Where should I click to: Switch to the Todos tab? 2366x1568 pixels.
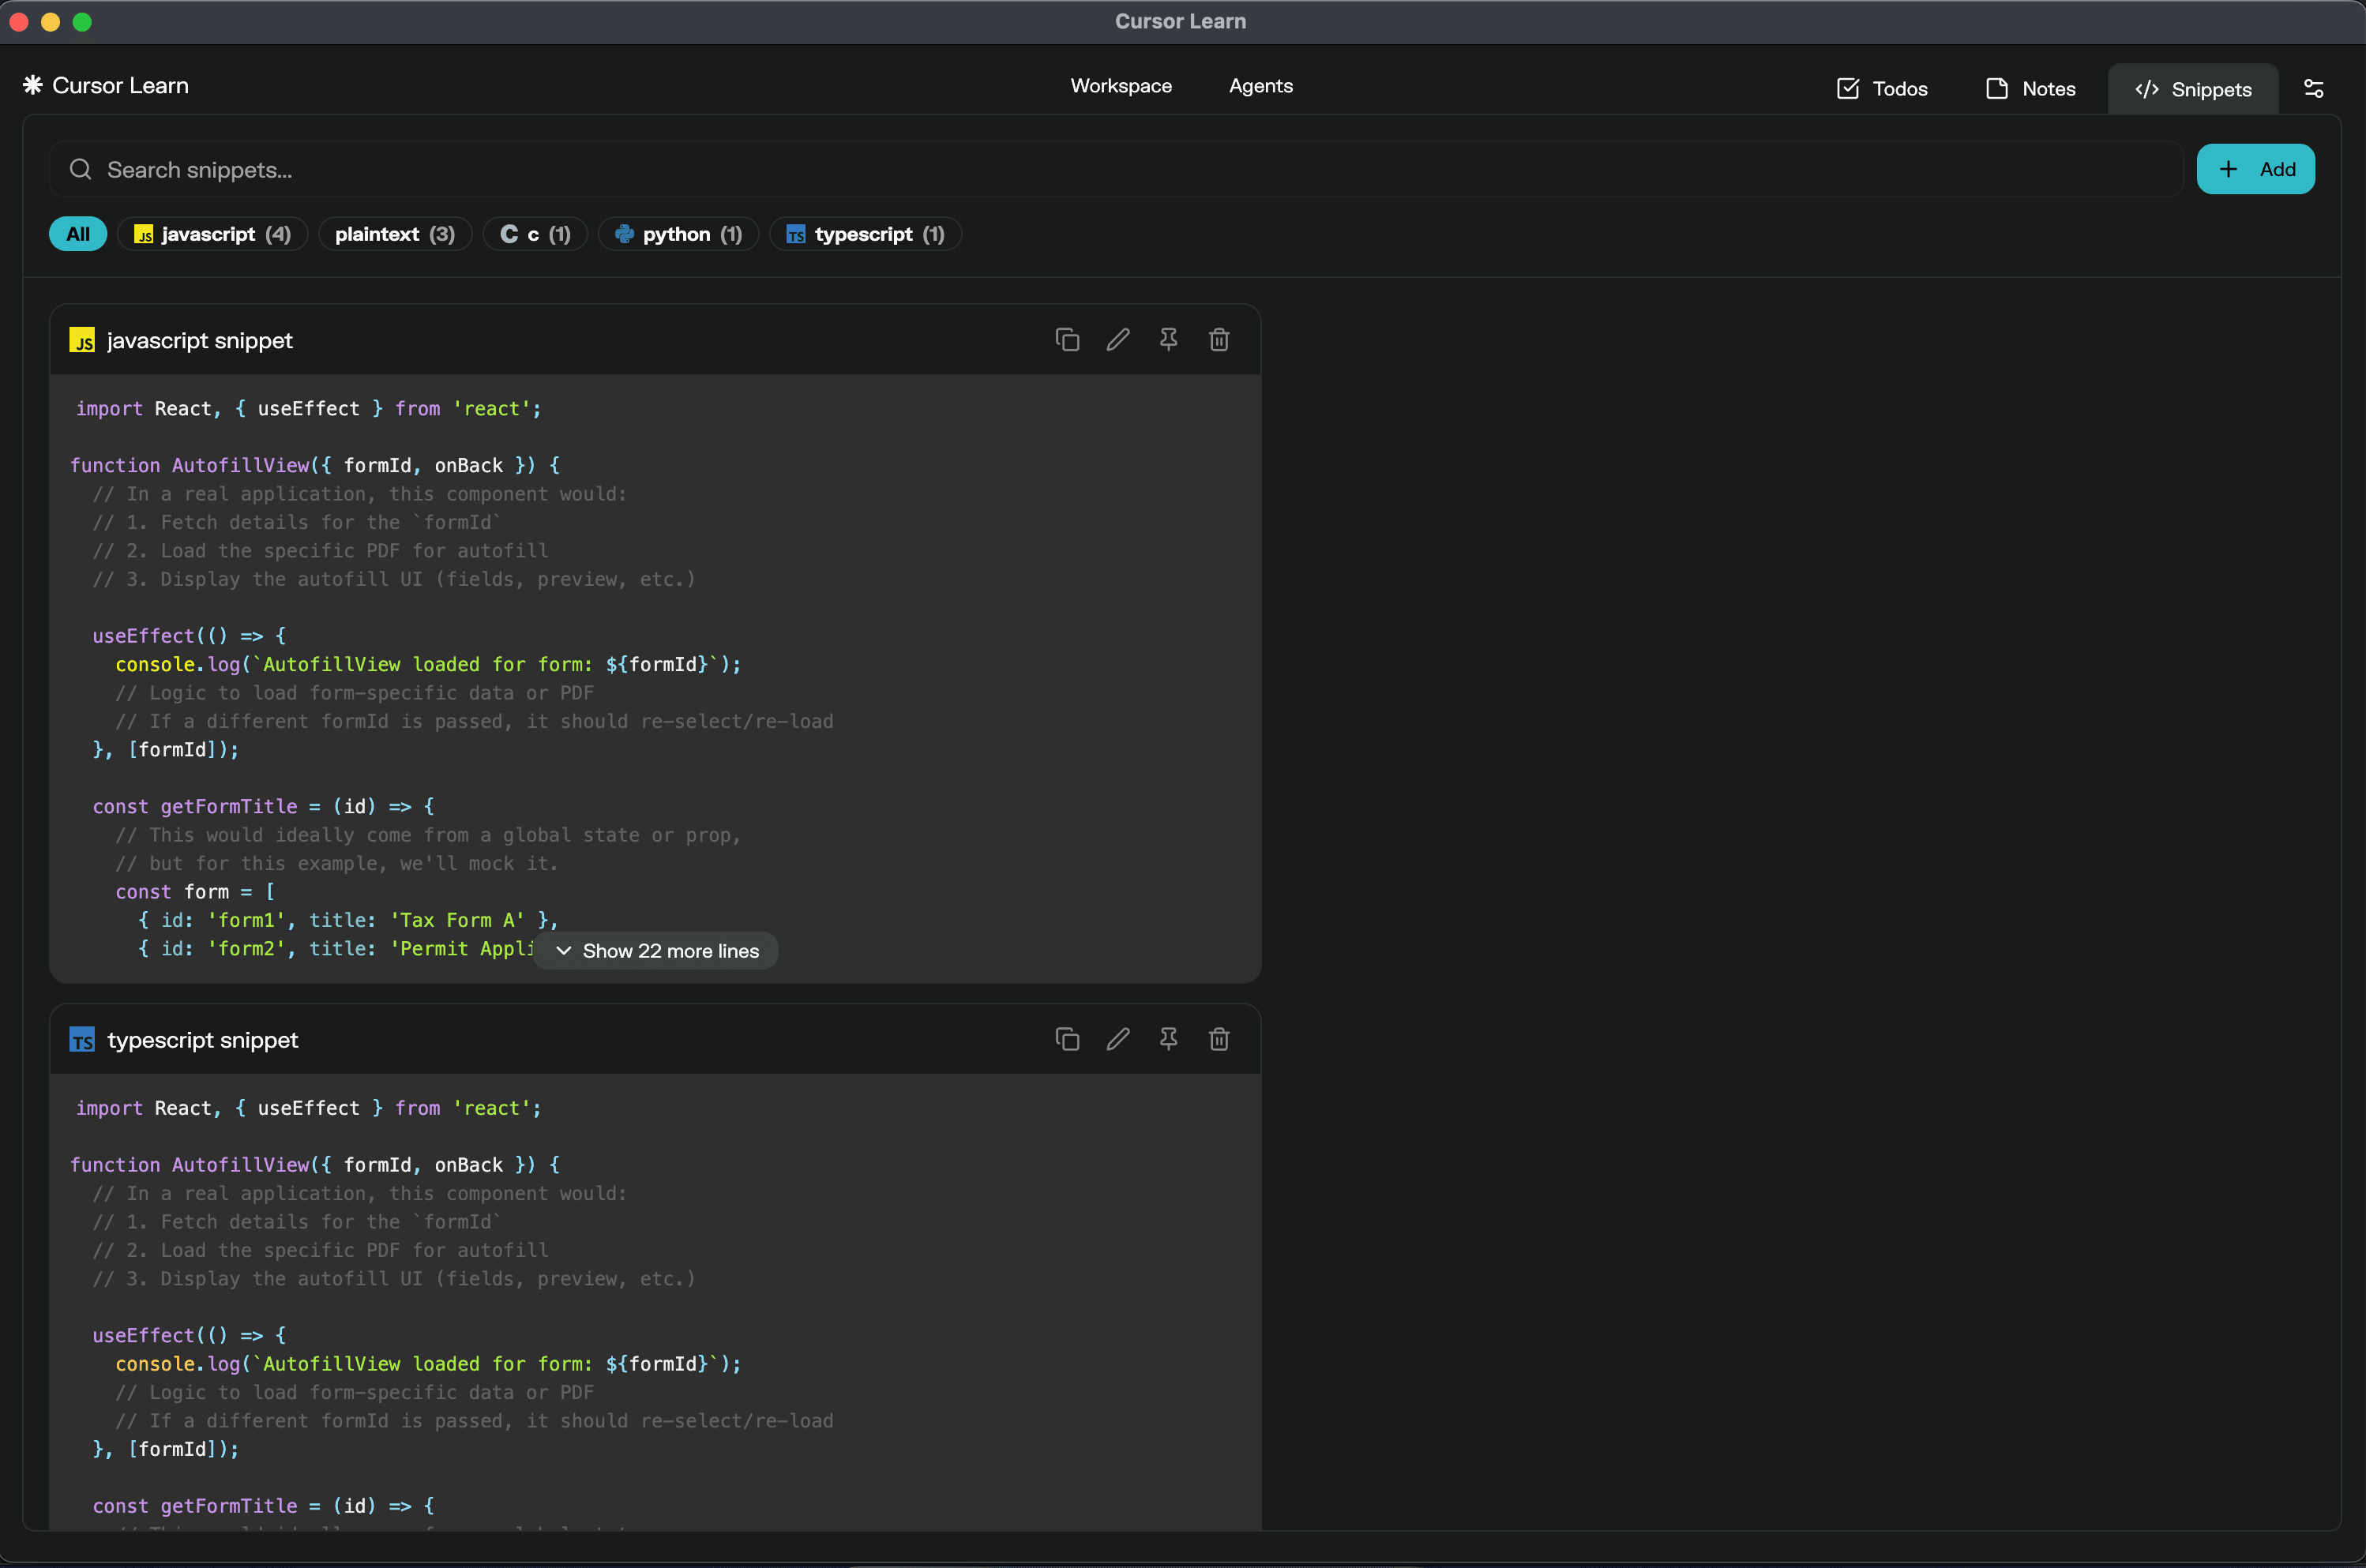(1882, 89)
